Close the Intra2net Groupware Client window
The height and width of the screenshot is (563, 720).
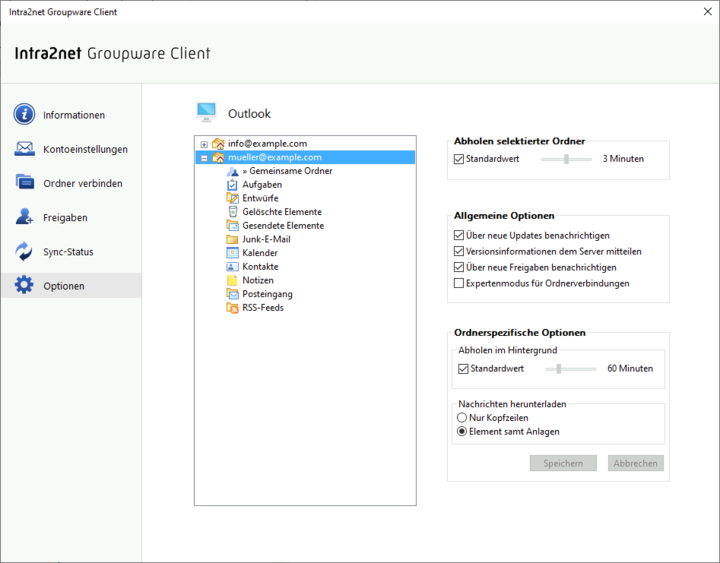tap(708, 11)
